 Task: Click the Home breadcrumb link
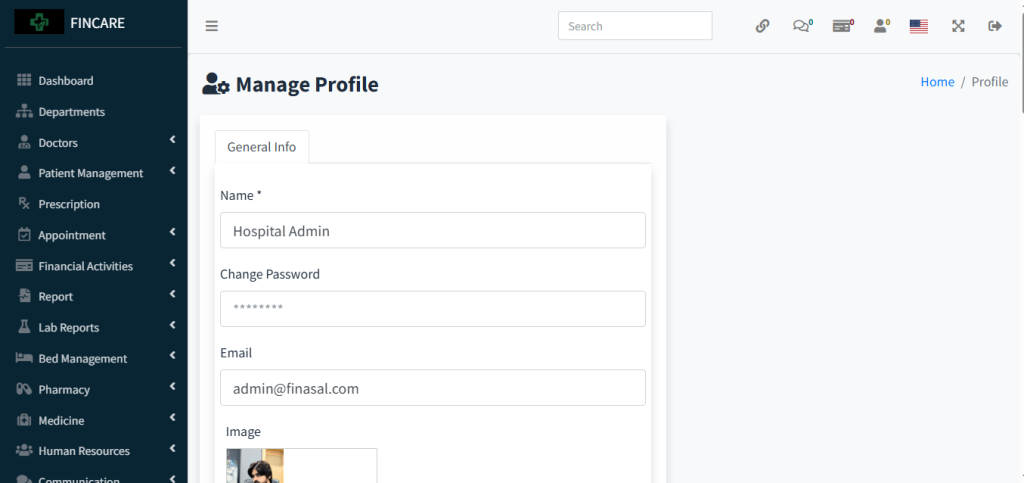pyautogui.click(x=937, y=82)
